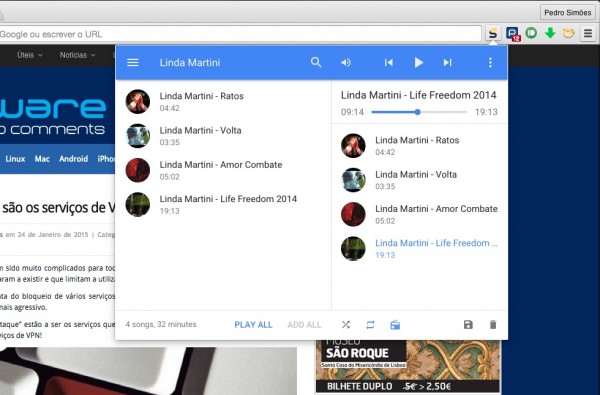
Task: Save the playlist with the floppy disk icon
Action: click(x=468, y=325)
